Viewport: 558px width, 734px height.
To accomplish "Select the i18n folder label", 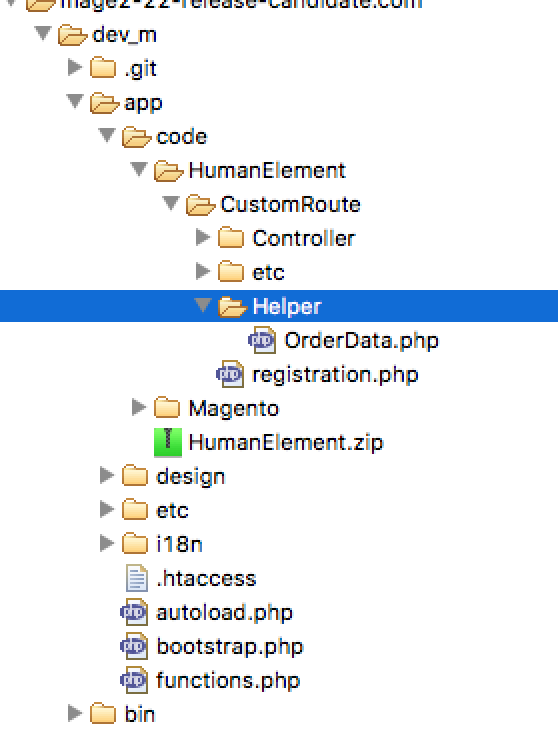I will pyautogui.click(x=179, y=544).
